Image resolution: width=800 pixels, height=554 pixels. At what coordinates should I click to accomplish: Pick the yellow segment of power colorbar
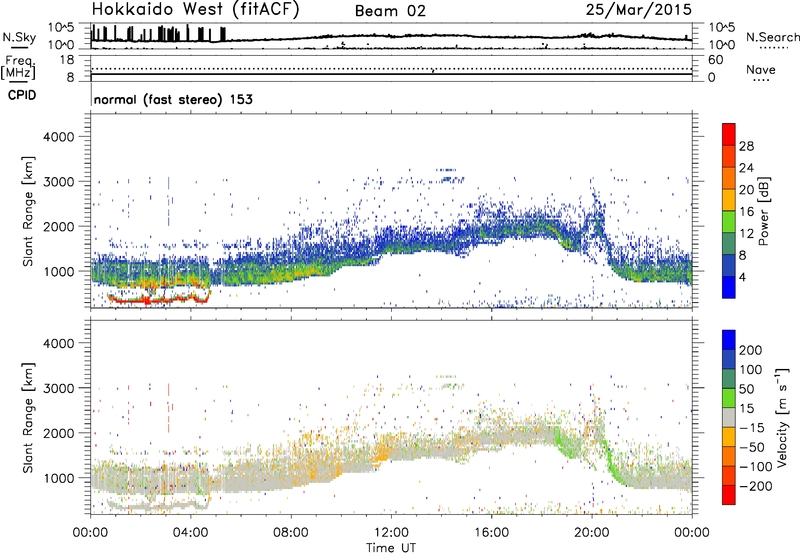[729, 200]
